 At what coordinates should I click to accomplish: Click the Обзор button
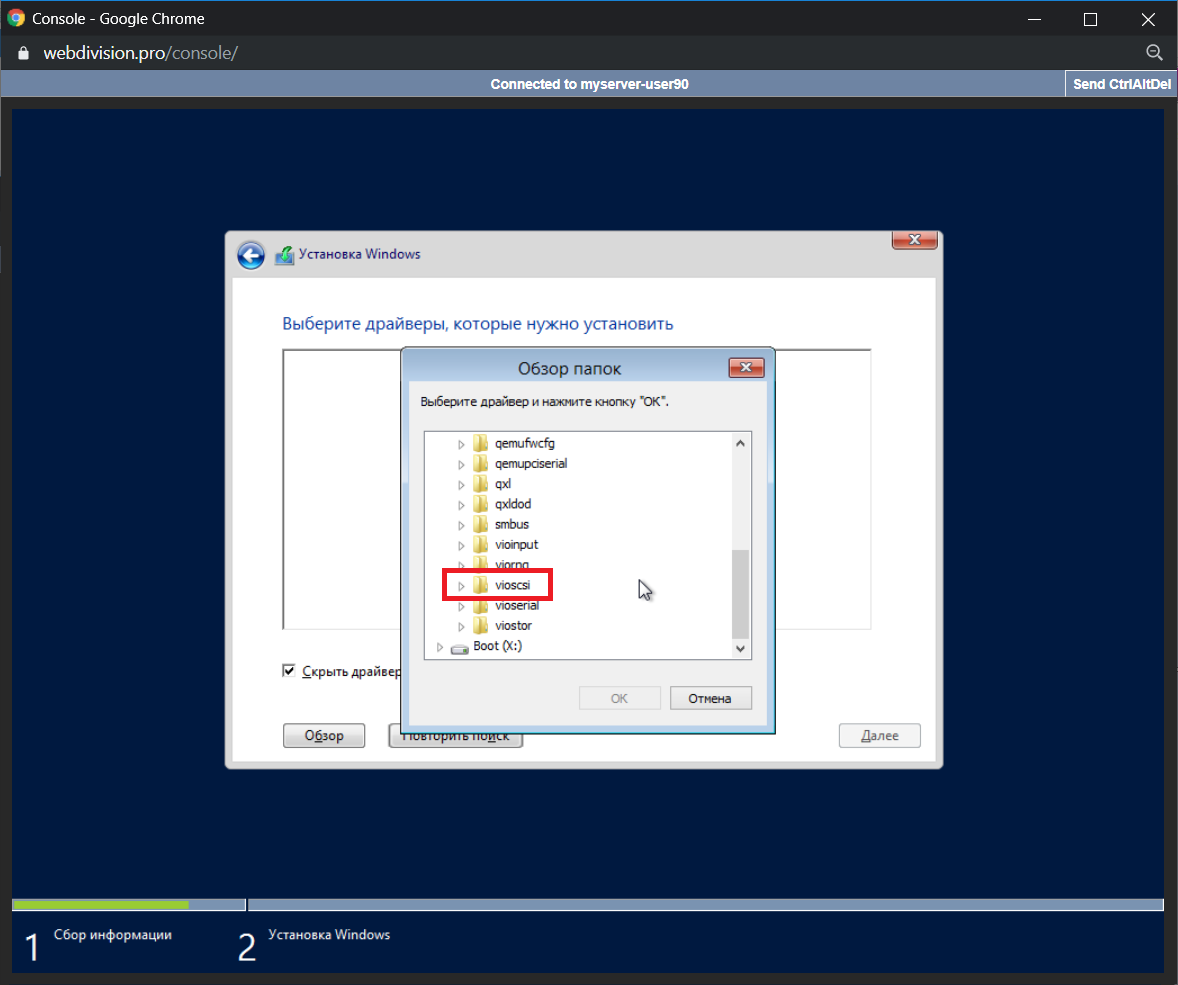click(x=324, y=736)
